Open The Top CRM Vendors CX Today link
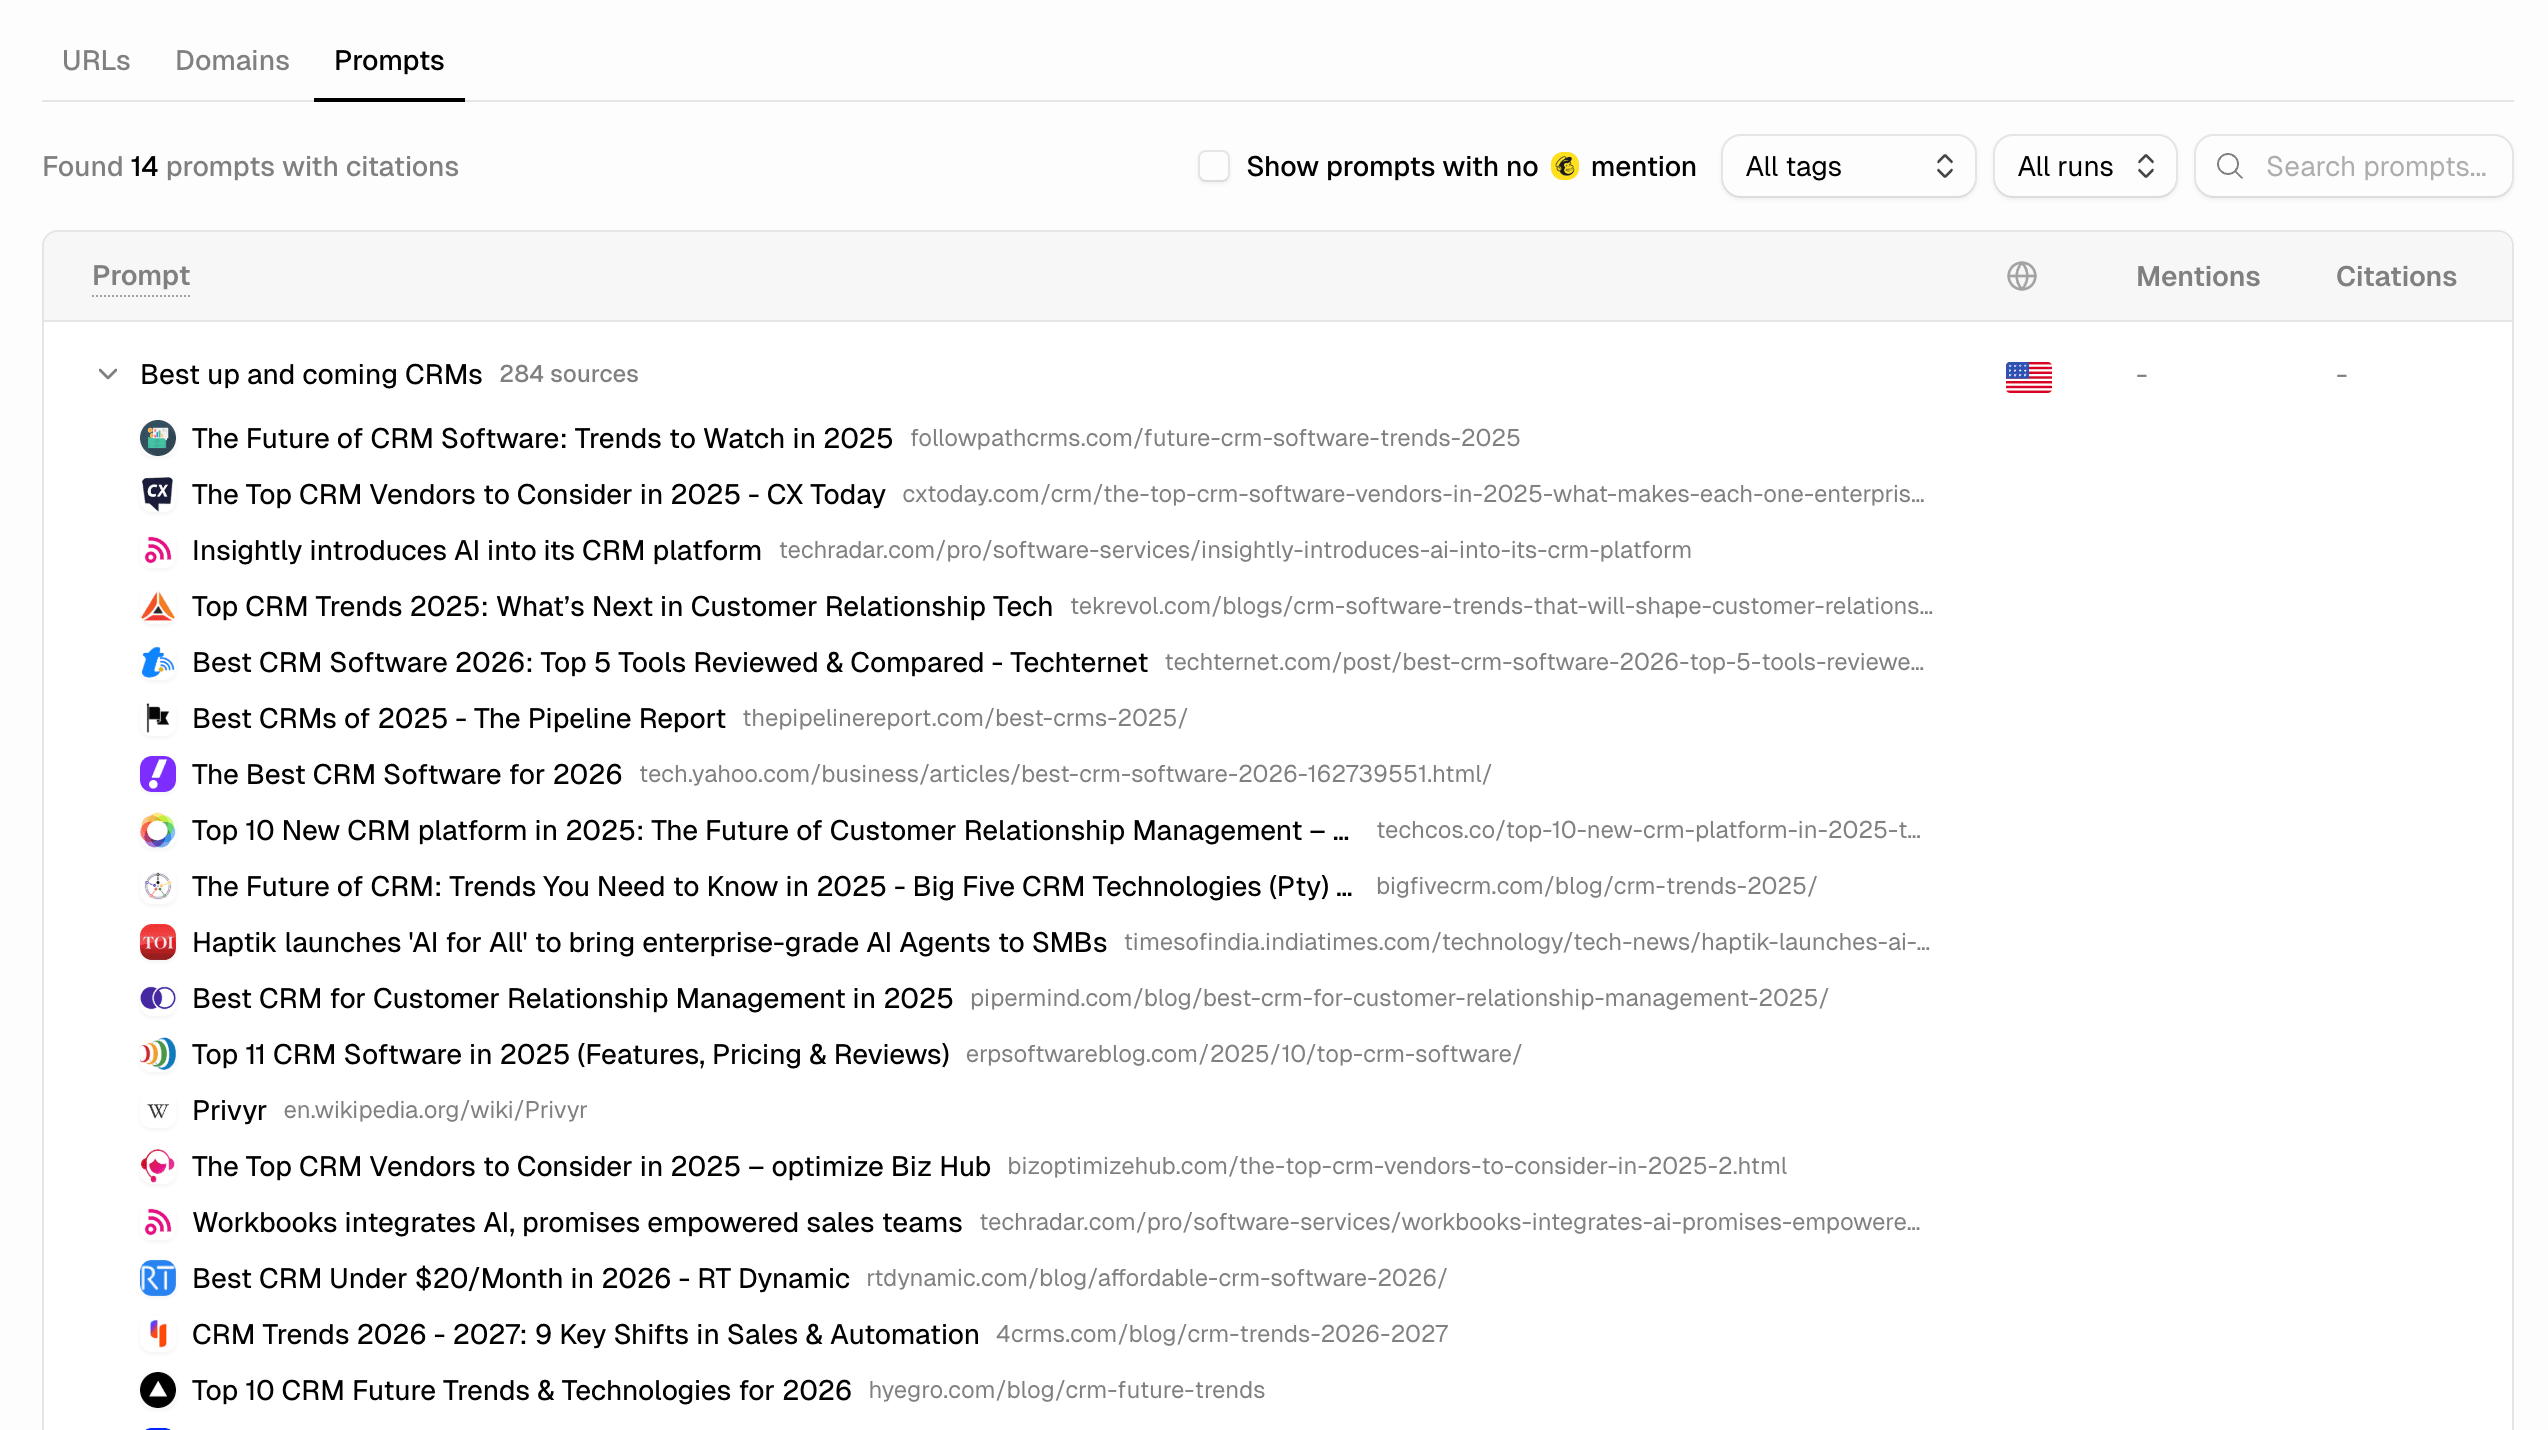Viewport: 2548px width, 1430px height. point(539,494)
